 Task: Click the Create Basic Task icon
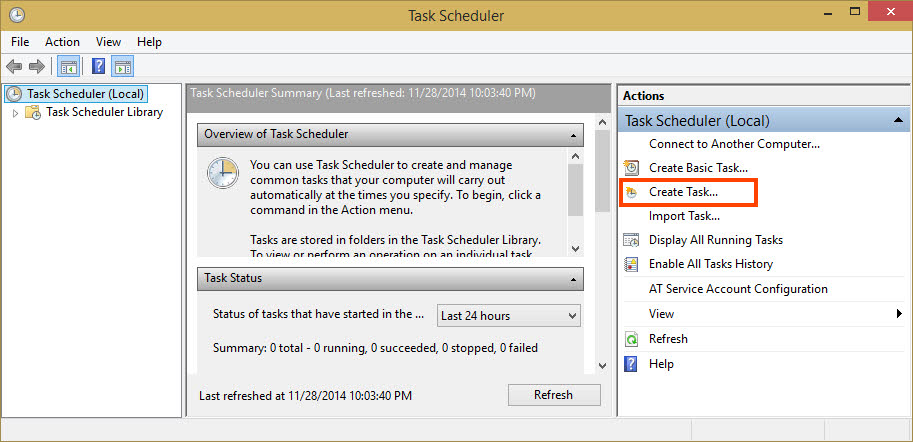coord(631,168)
